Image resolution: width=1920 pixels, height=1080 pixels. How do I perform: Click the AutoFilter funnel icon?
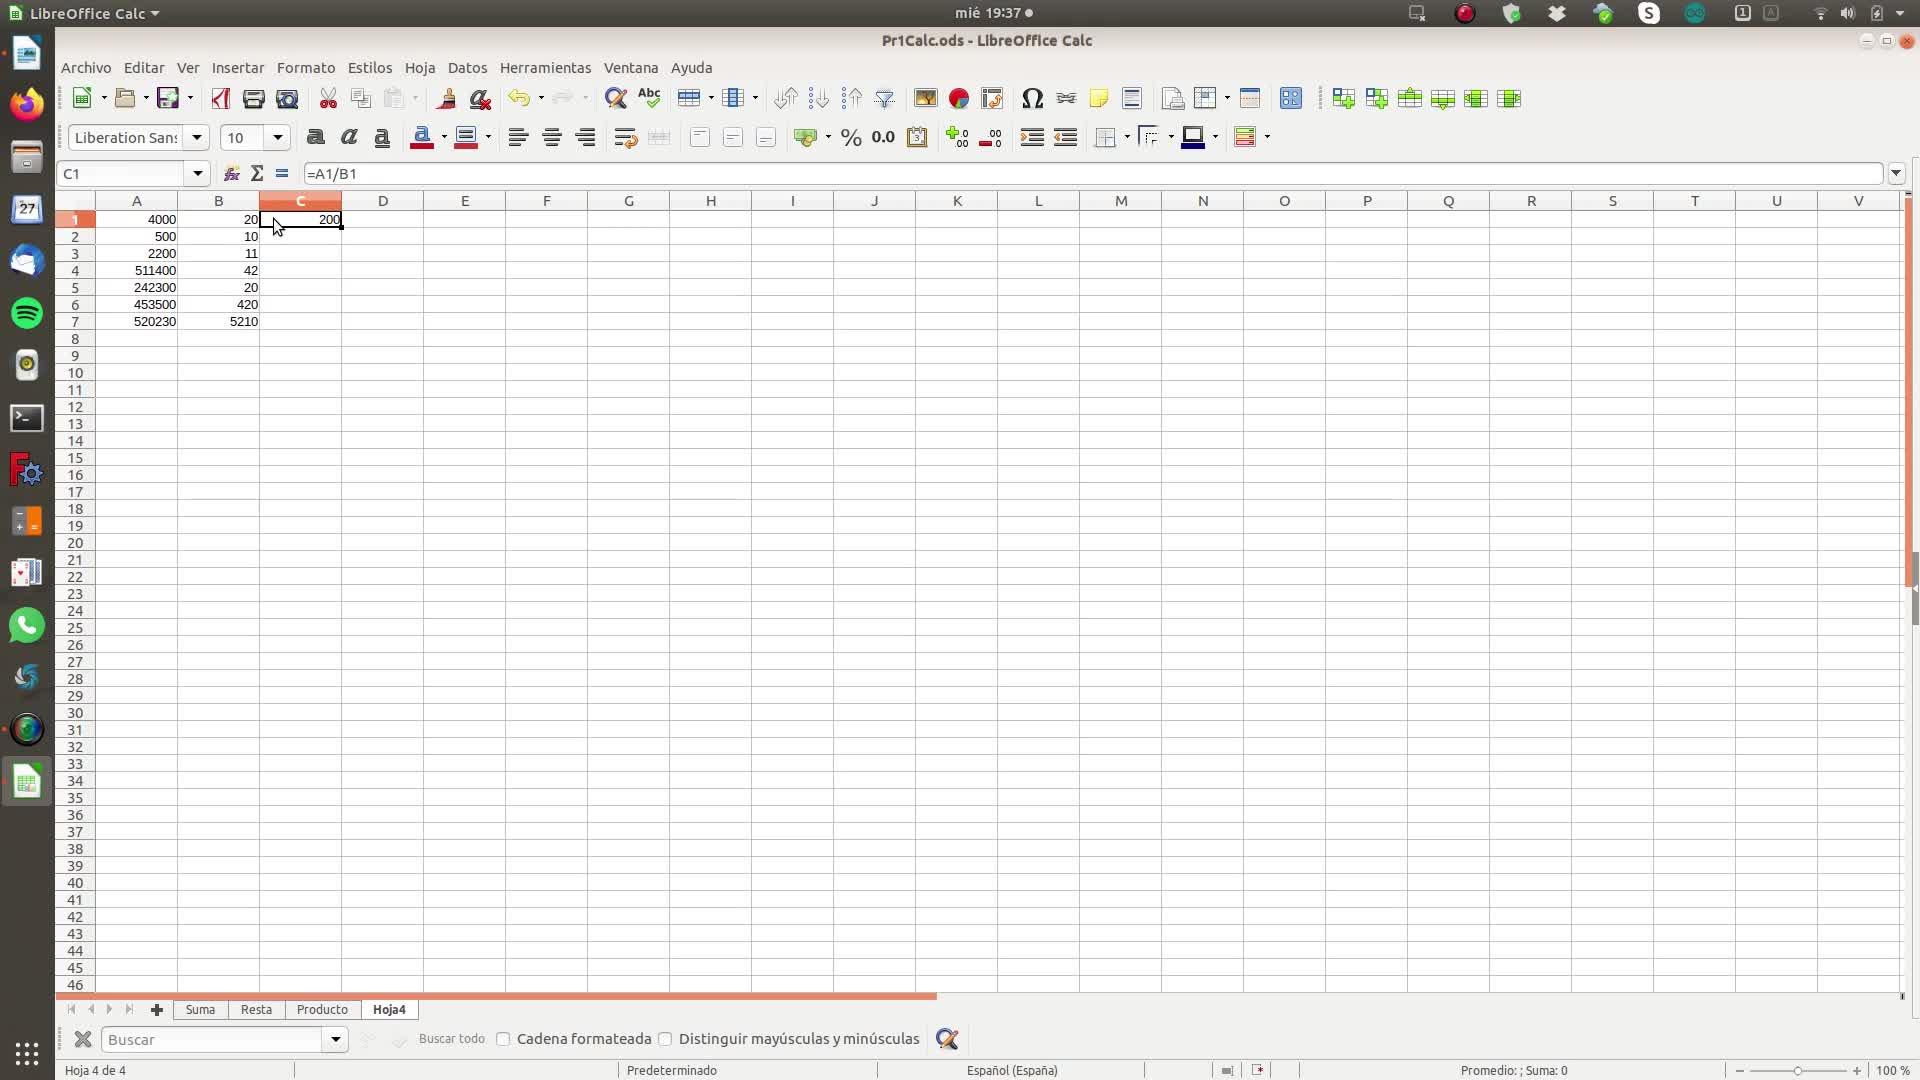tap(885, 98)
